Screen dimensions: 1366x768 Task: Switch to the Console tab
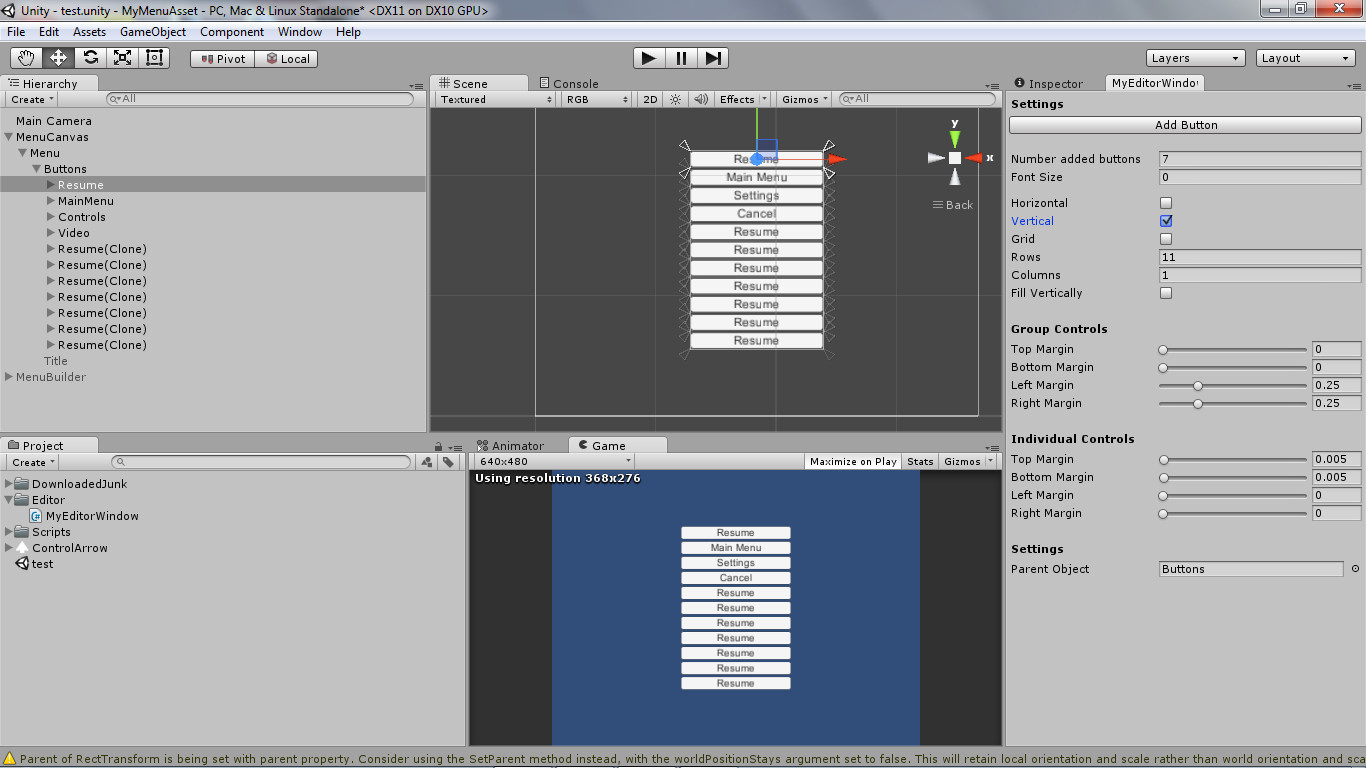573,83
